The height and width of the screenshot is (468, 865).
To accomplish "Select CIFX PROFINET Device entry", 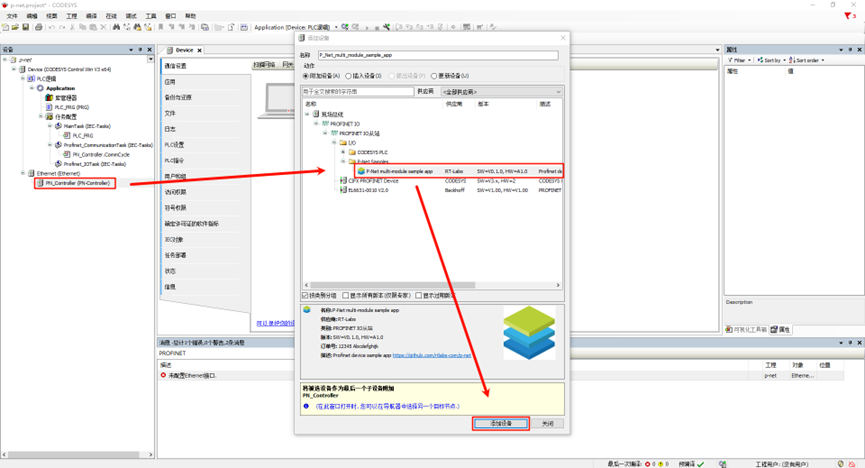I will [x=373, y=180].
